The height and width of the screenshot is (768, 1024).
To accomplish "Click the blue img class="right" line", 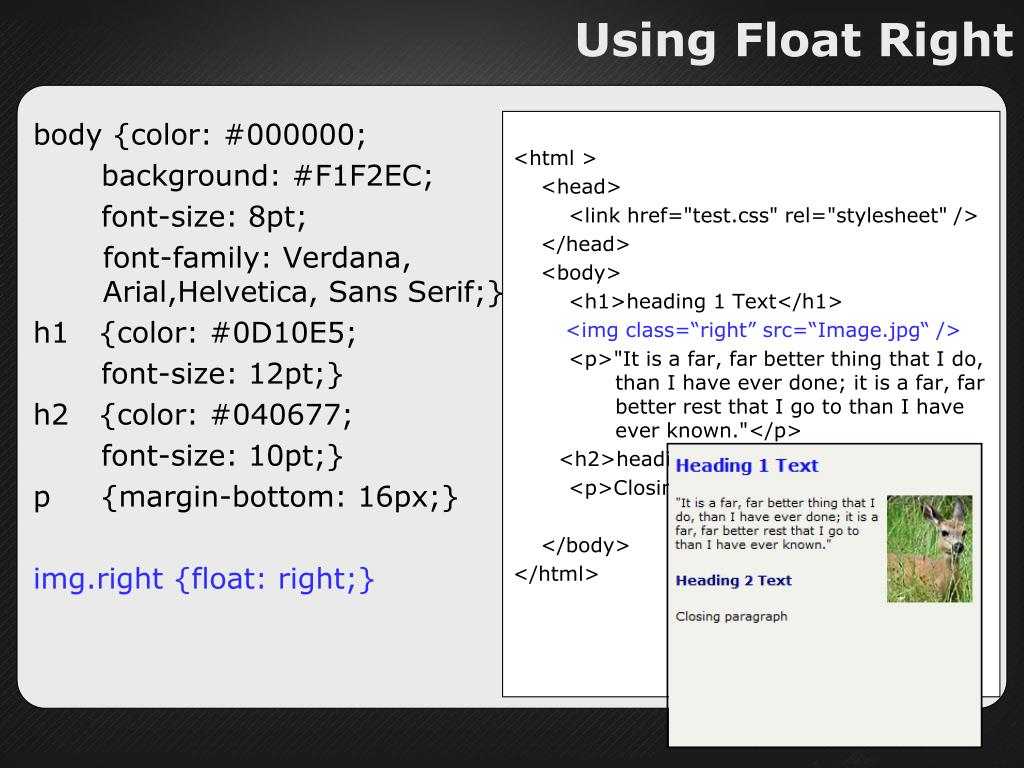I will (x=763, y=330).
